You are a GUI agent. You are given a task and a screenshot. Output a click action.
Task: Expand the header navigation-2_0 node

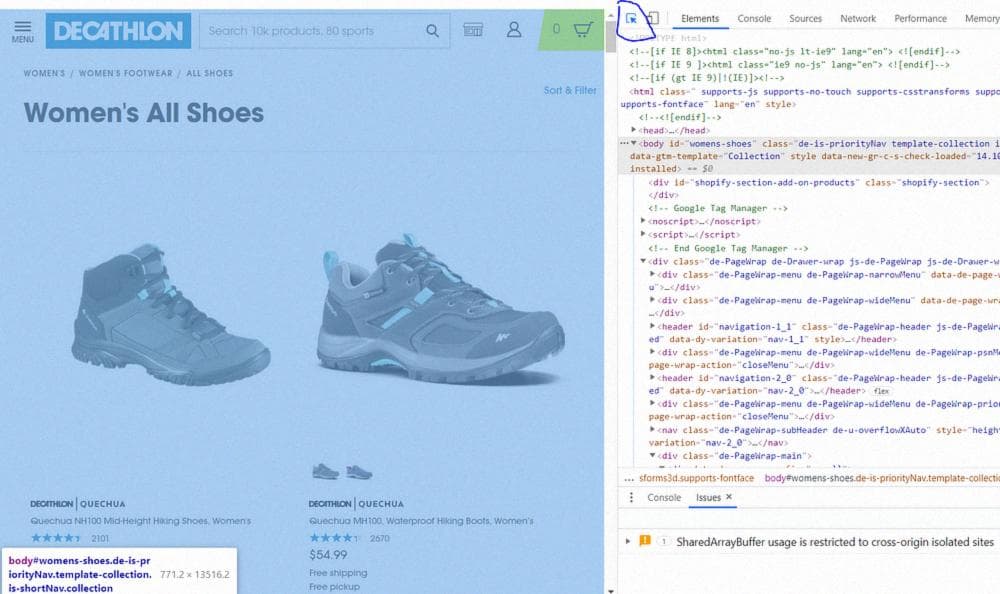pos(652,377)
